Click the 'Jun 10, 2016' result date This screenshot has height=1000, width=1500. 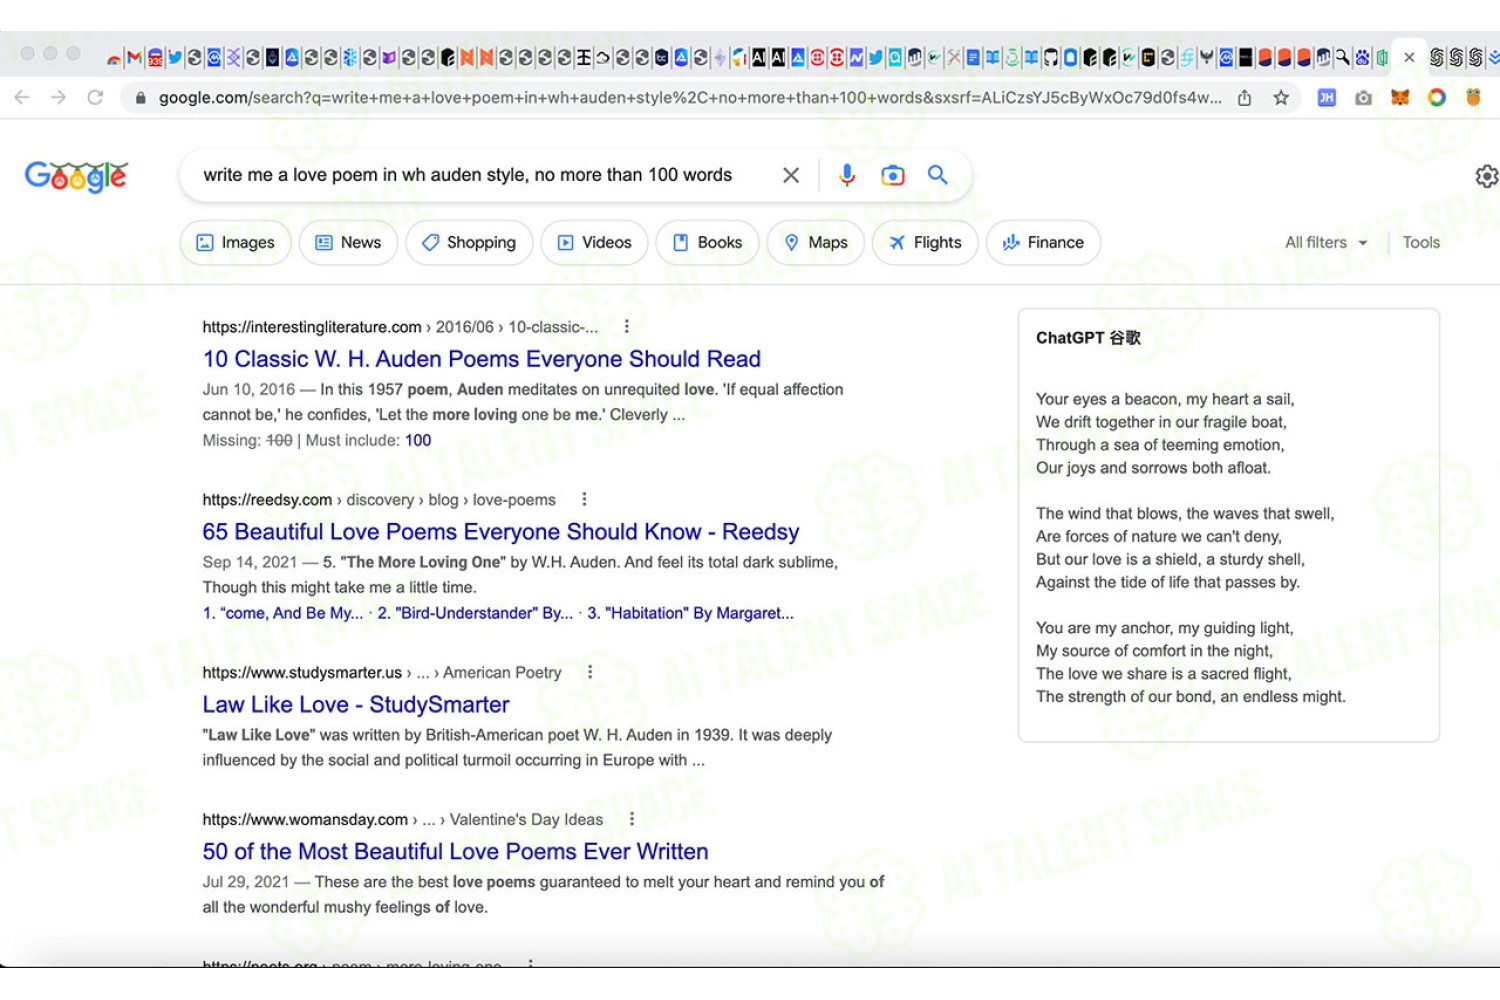249,390
